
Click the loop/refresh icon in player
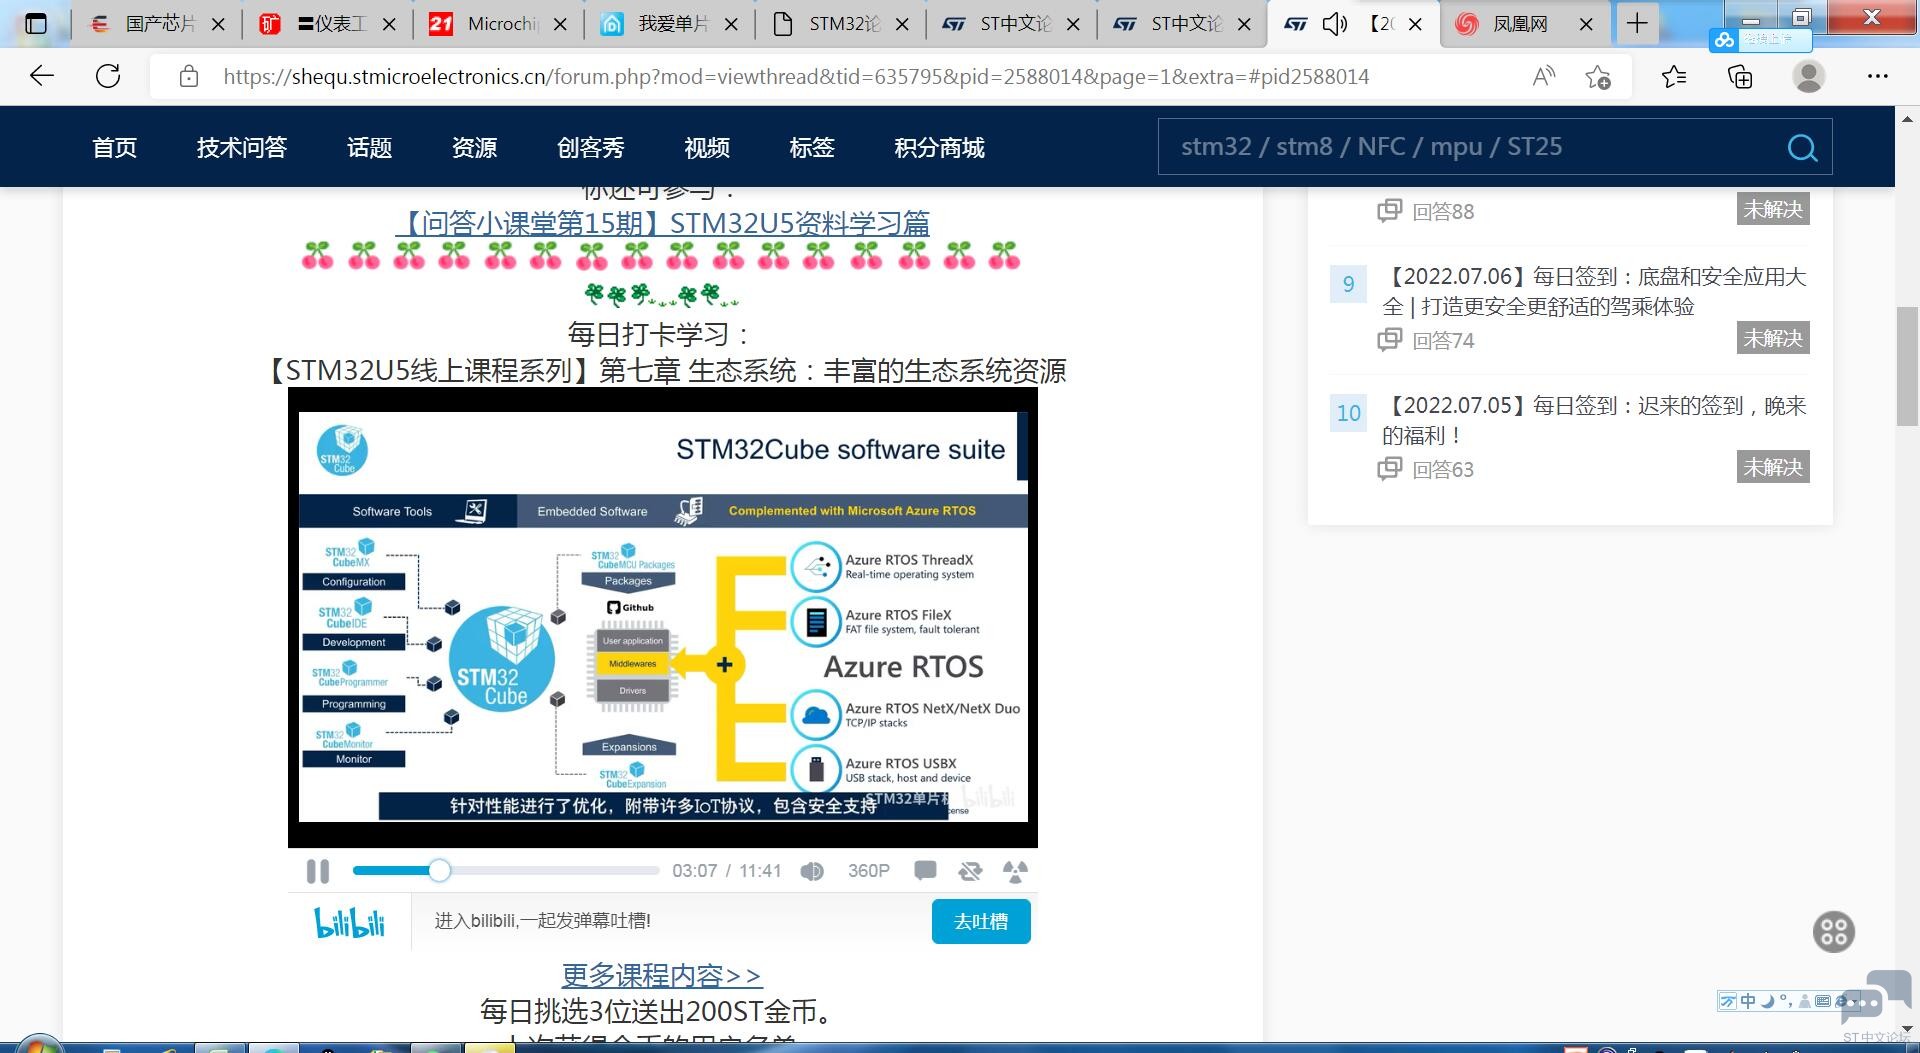tap(970, 871)
